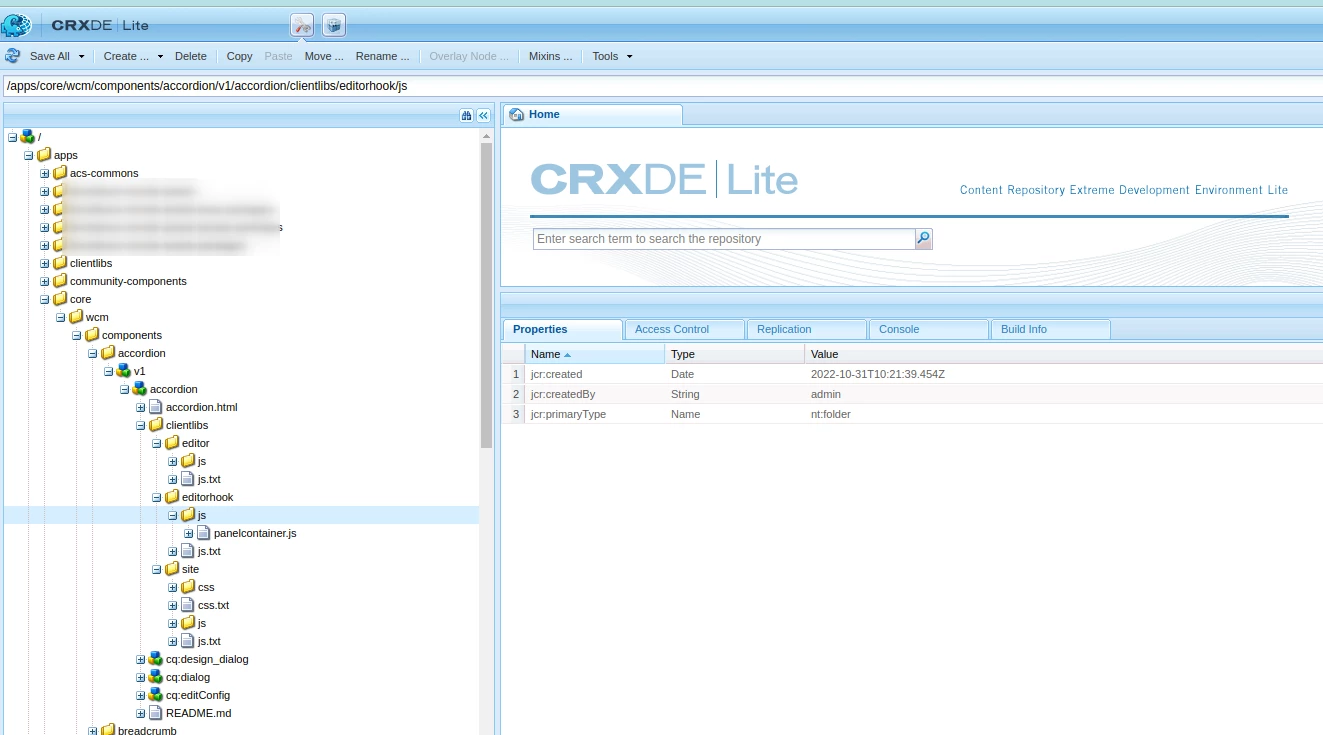Click the root node icon beside /
Screen dimensions: 1323x735
click(28, 137)
